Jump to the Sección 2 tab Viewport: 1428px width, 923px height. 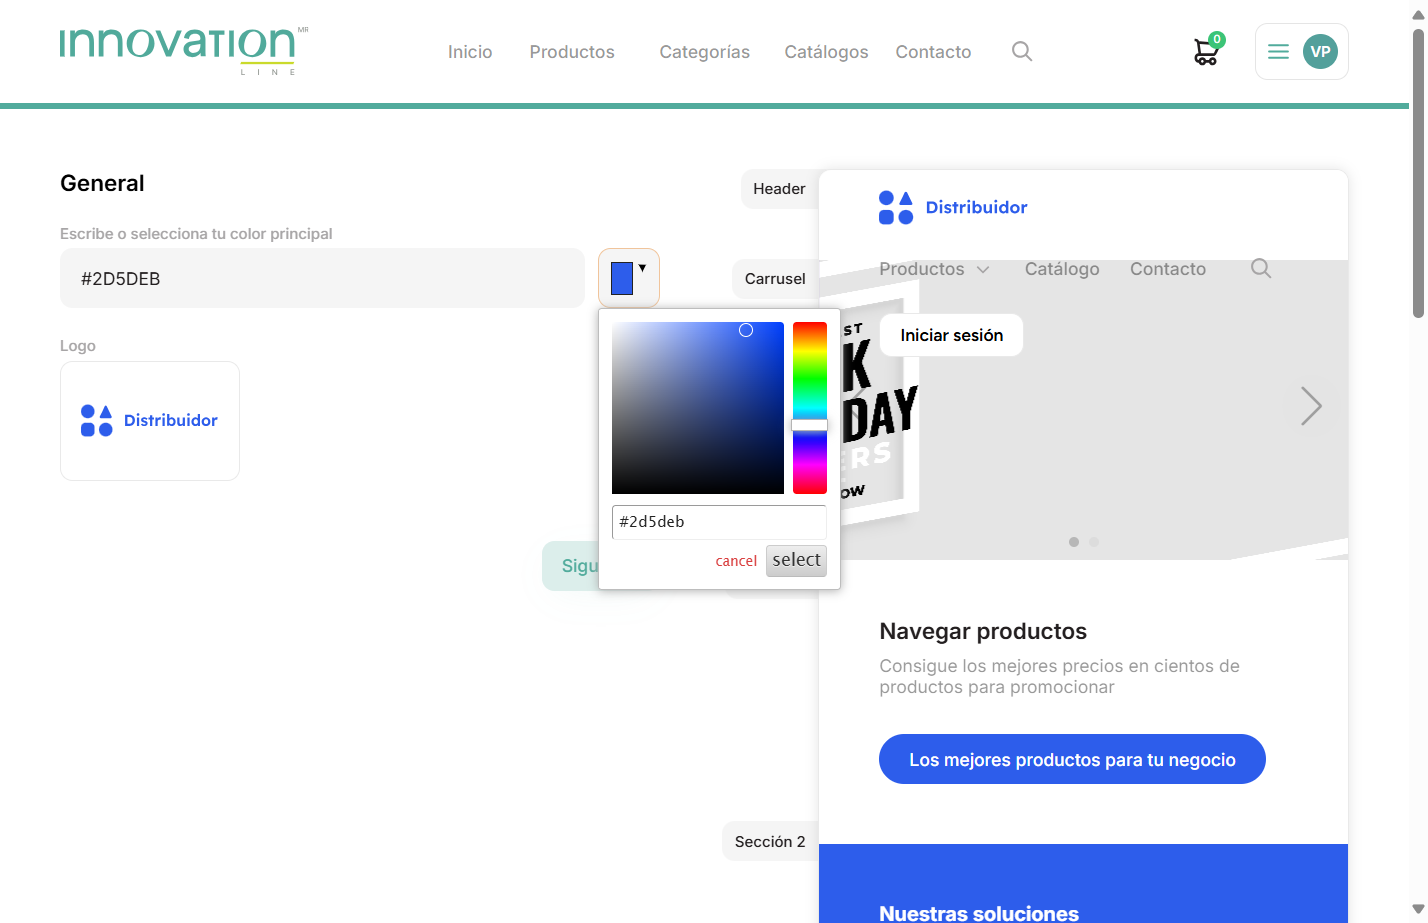[x=770, y=842]
